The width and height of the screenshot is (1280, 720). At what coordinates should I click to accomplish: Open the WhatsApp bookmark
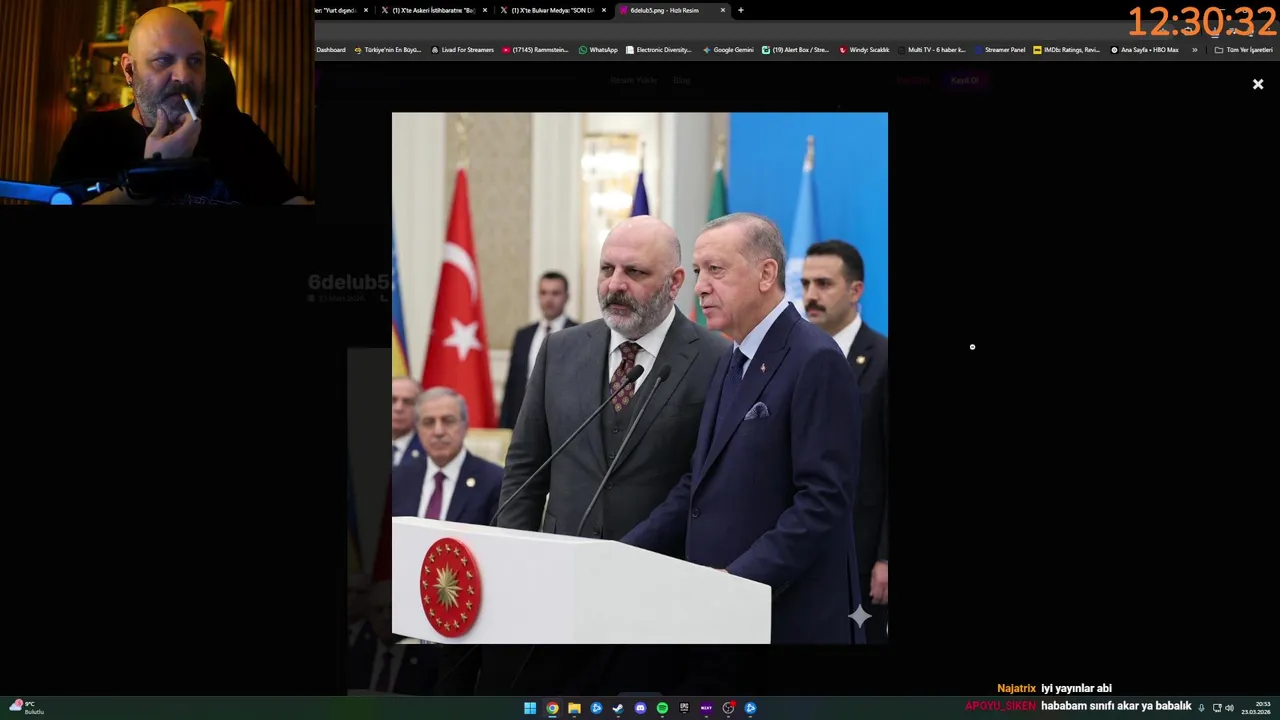pos(598,50)
